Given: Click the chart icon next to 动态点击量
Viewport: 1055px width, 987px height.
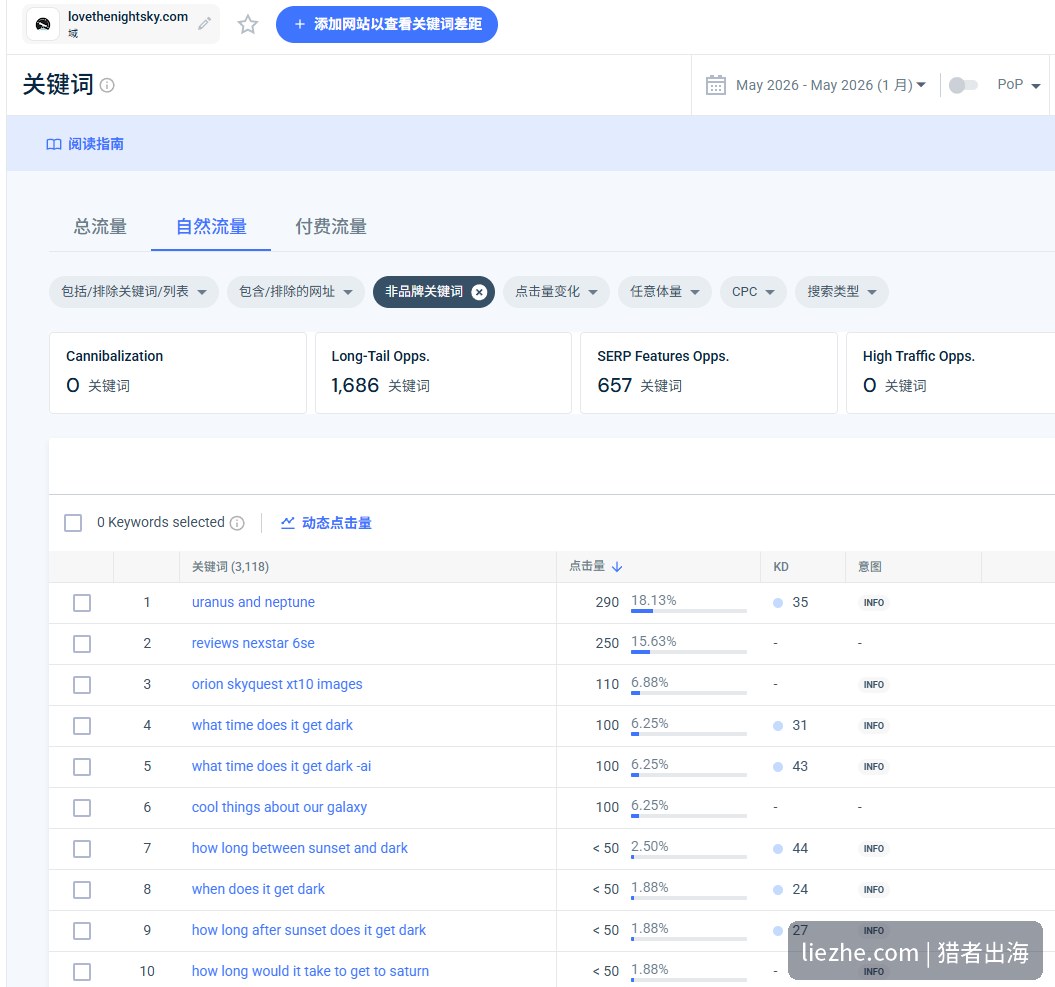Looking at the screenshot, I should [287, 523].
